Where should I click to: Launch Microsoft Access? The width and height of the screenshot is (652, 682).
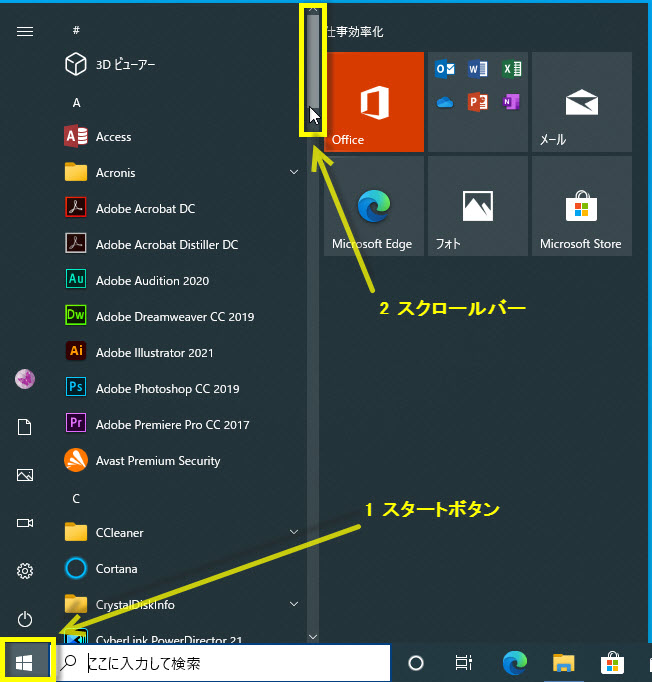click(x=113, y=137)
